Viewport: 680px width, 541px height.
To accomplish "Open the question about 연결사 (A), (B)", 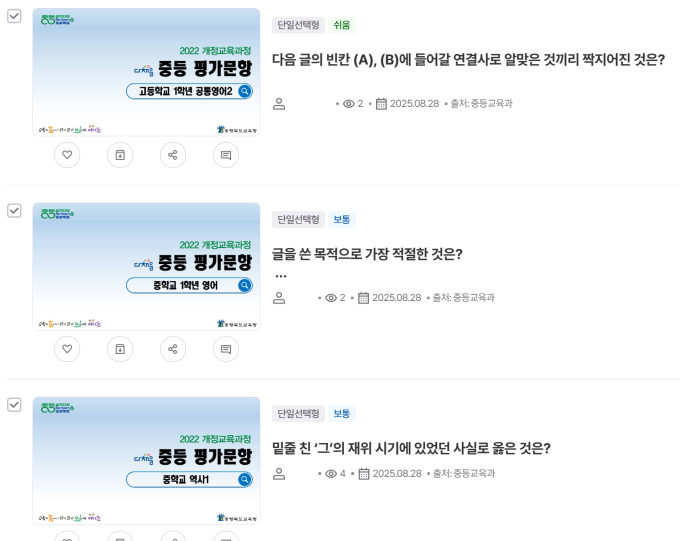I will pyautogui.click(x=468, y=60).
